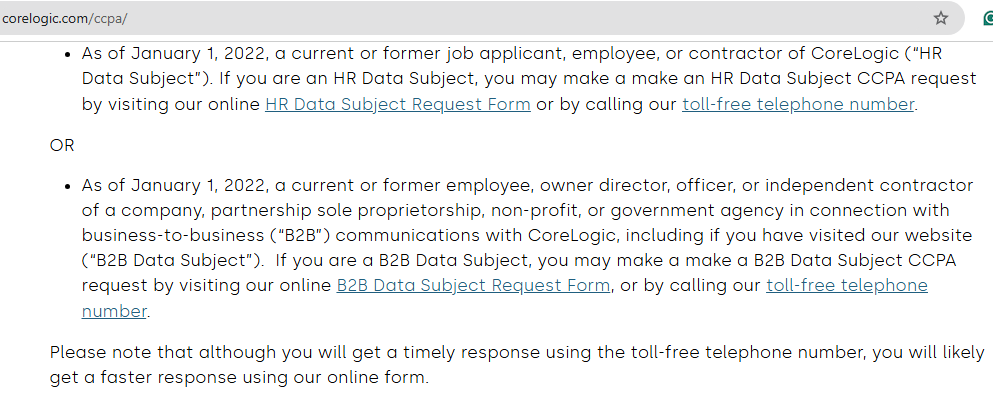Follow "toll-free telephone" link in B2B paragraph
The image size is (993, 408).
tap(847, 286)
